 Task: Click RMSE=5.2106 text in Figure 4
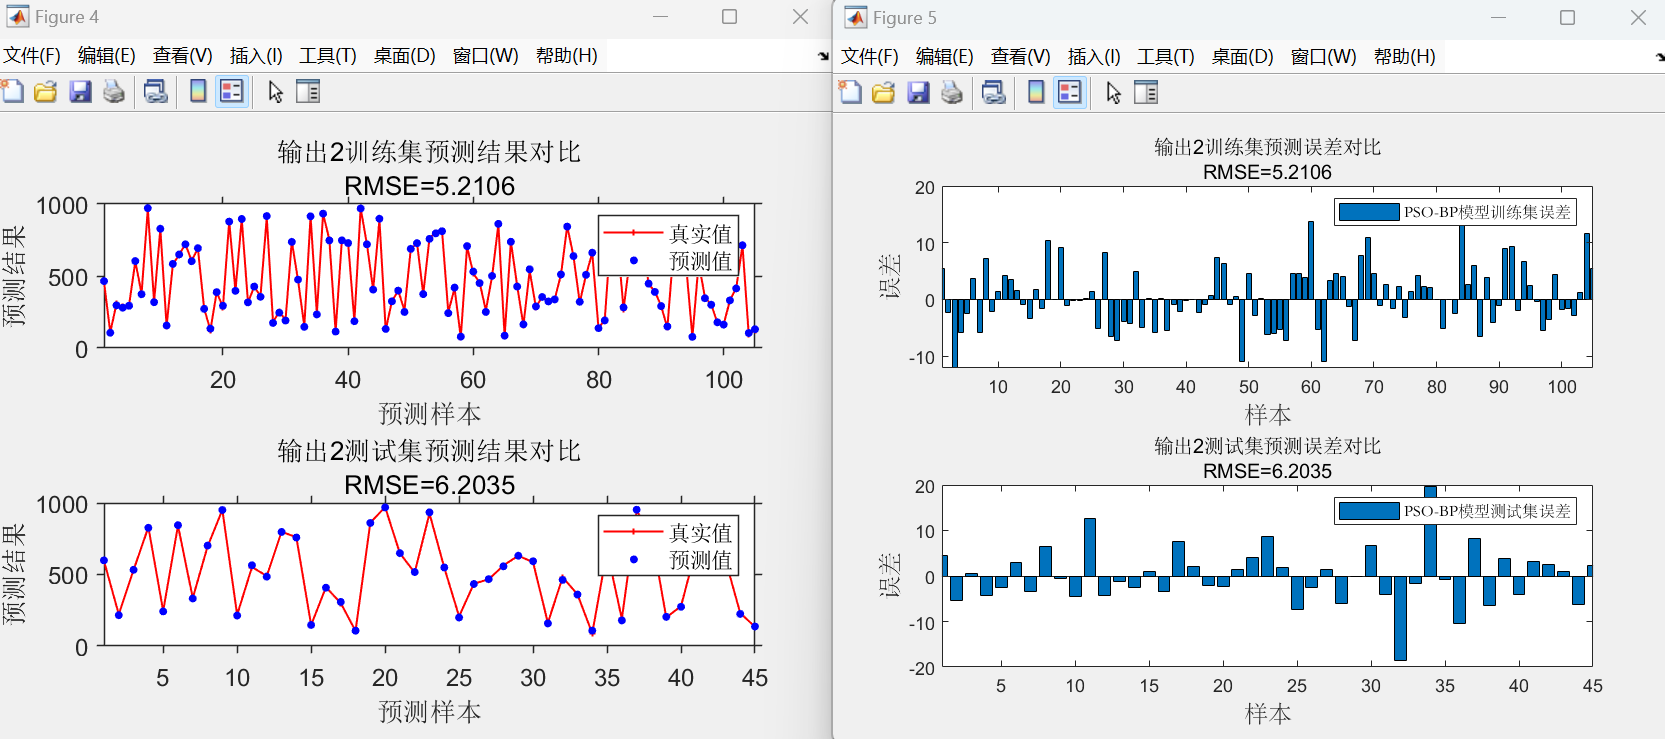click(429, 186)
